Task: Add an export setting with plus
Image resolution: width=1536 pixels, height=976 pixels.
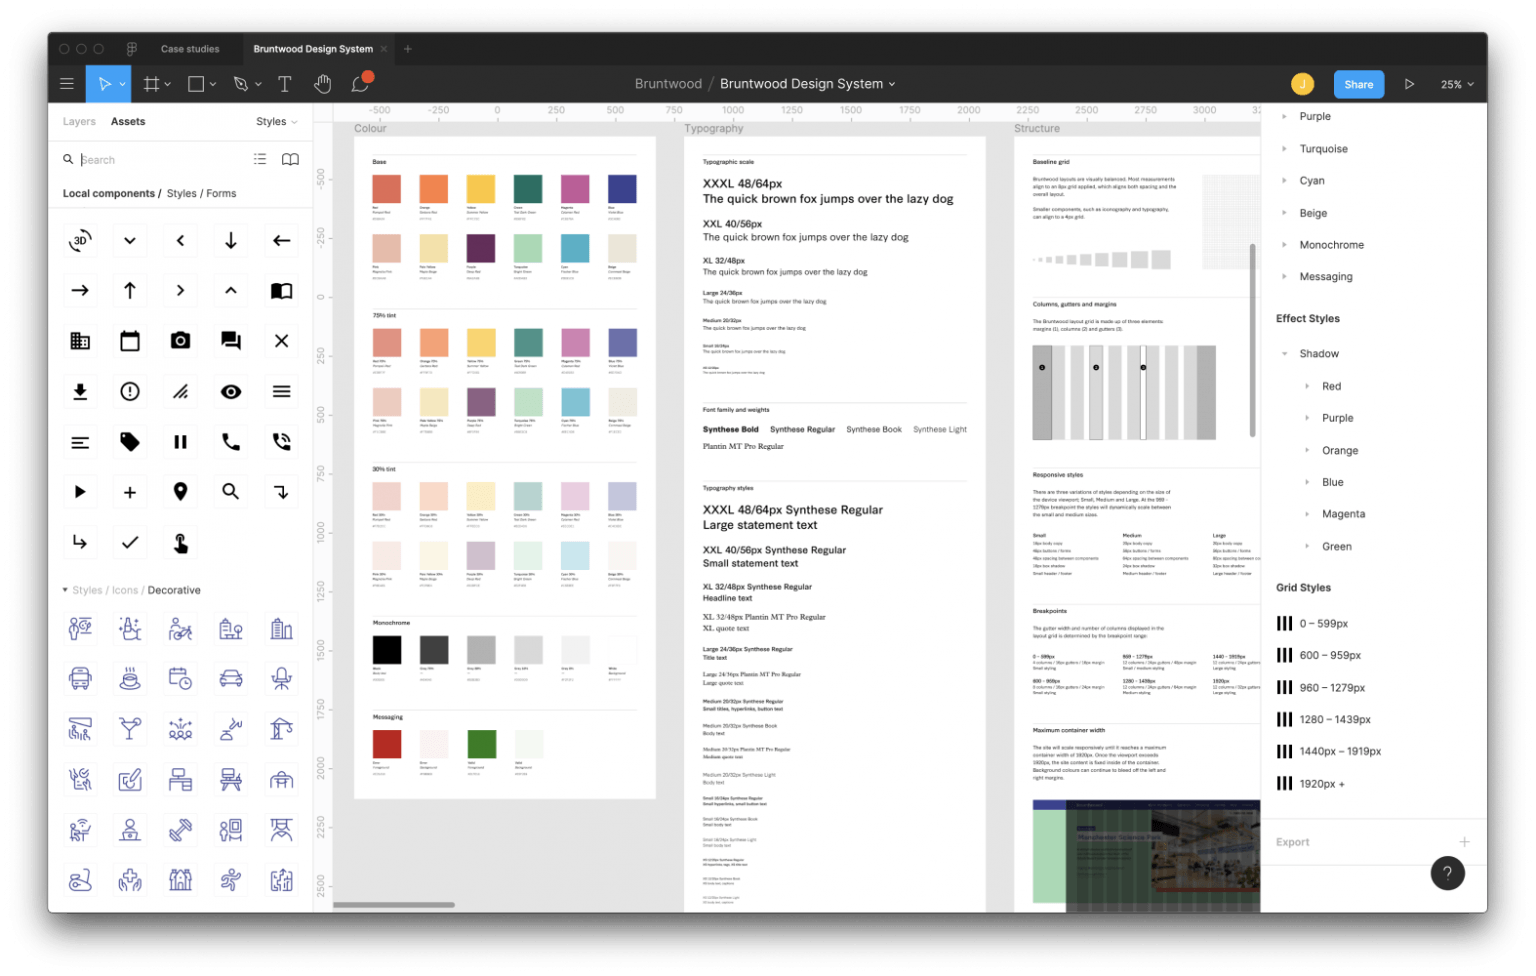Action: 1464,842
